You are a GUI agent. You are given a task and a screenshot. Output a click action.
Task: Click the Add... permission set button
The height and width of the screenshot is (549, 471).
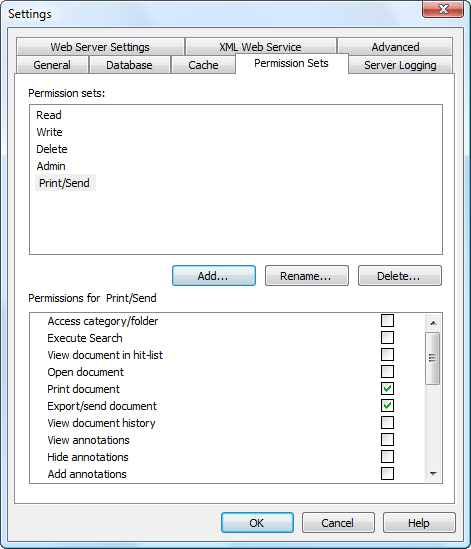click(x=214, y=276)
